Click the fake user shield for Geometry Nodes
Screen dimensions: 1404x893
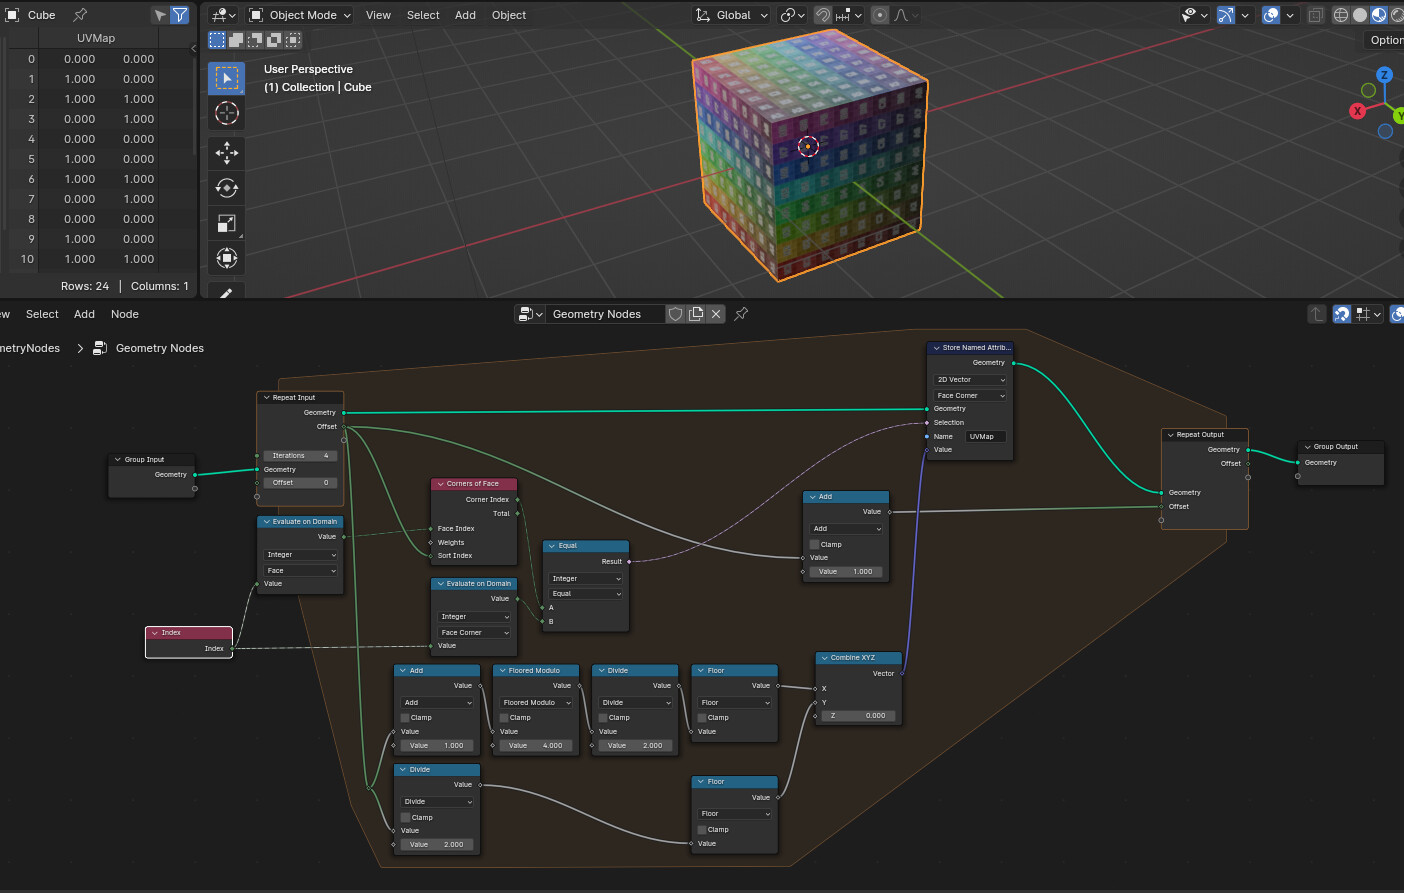tap(676, 314)
